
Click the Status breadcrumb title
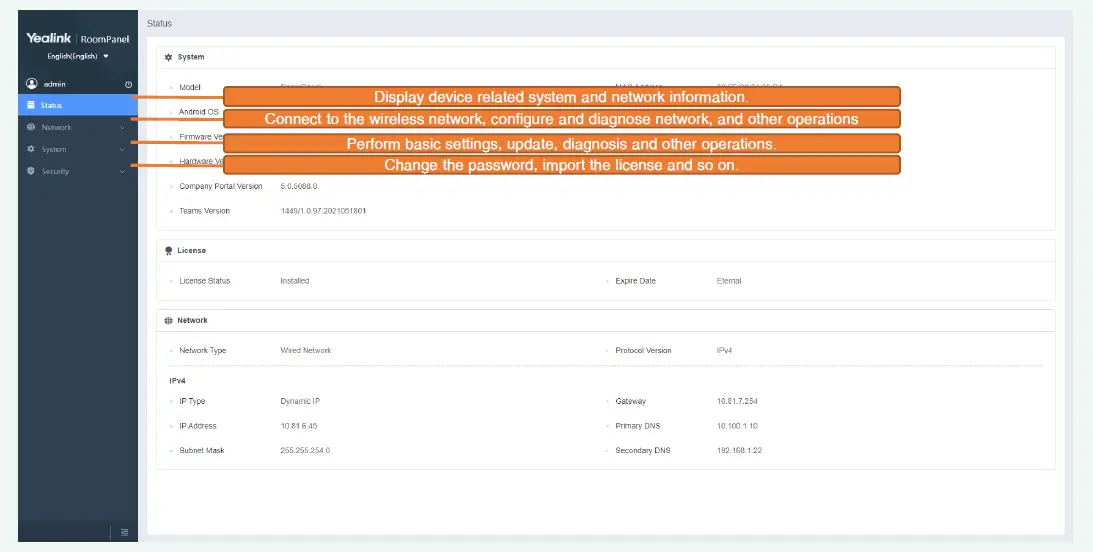tap(159, 24)
